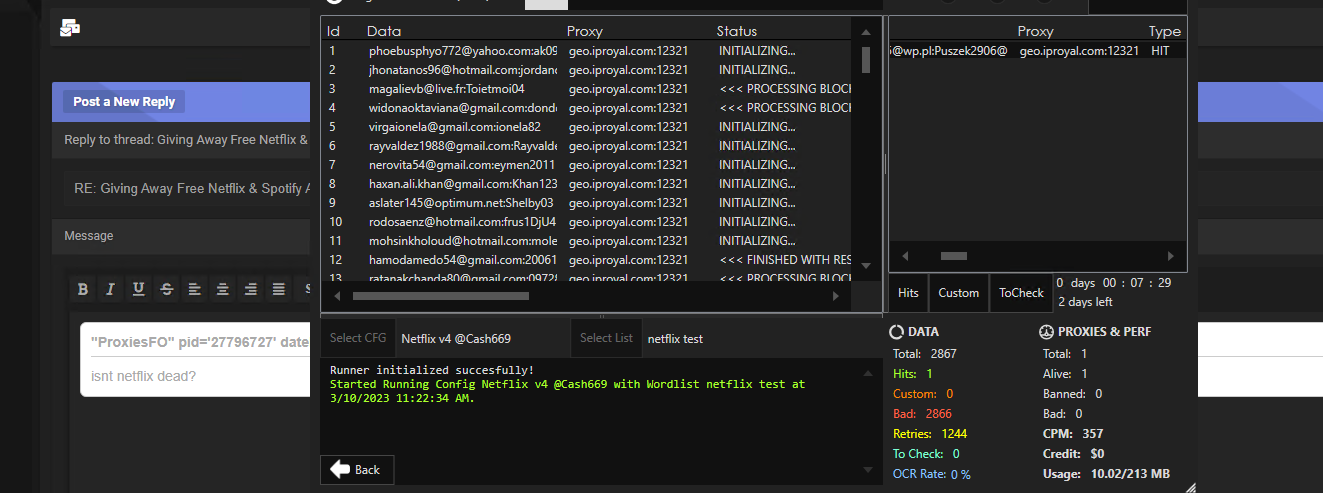This screenshot has width=1323, height=493.
Task: Click the 'Total: 2867' stat
Action: (925, 354)
